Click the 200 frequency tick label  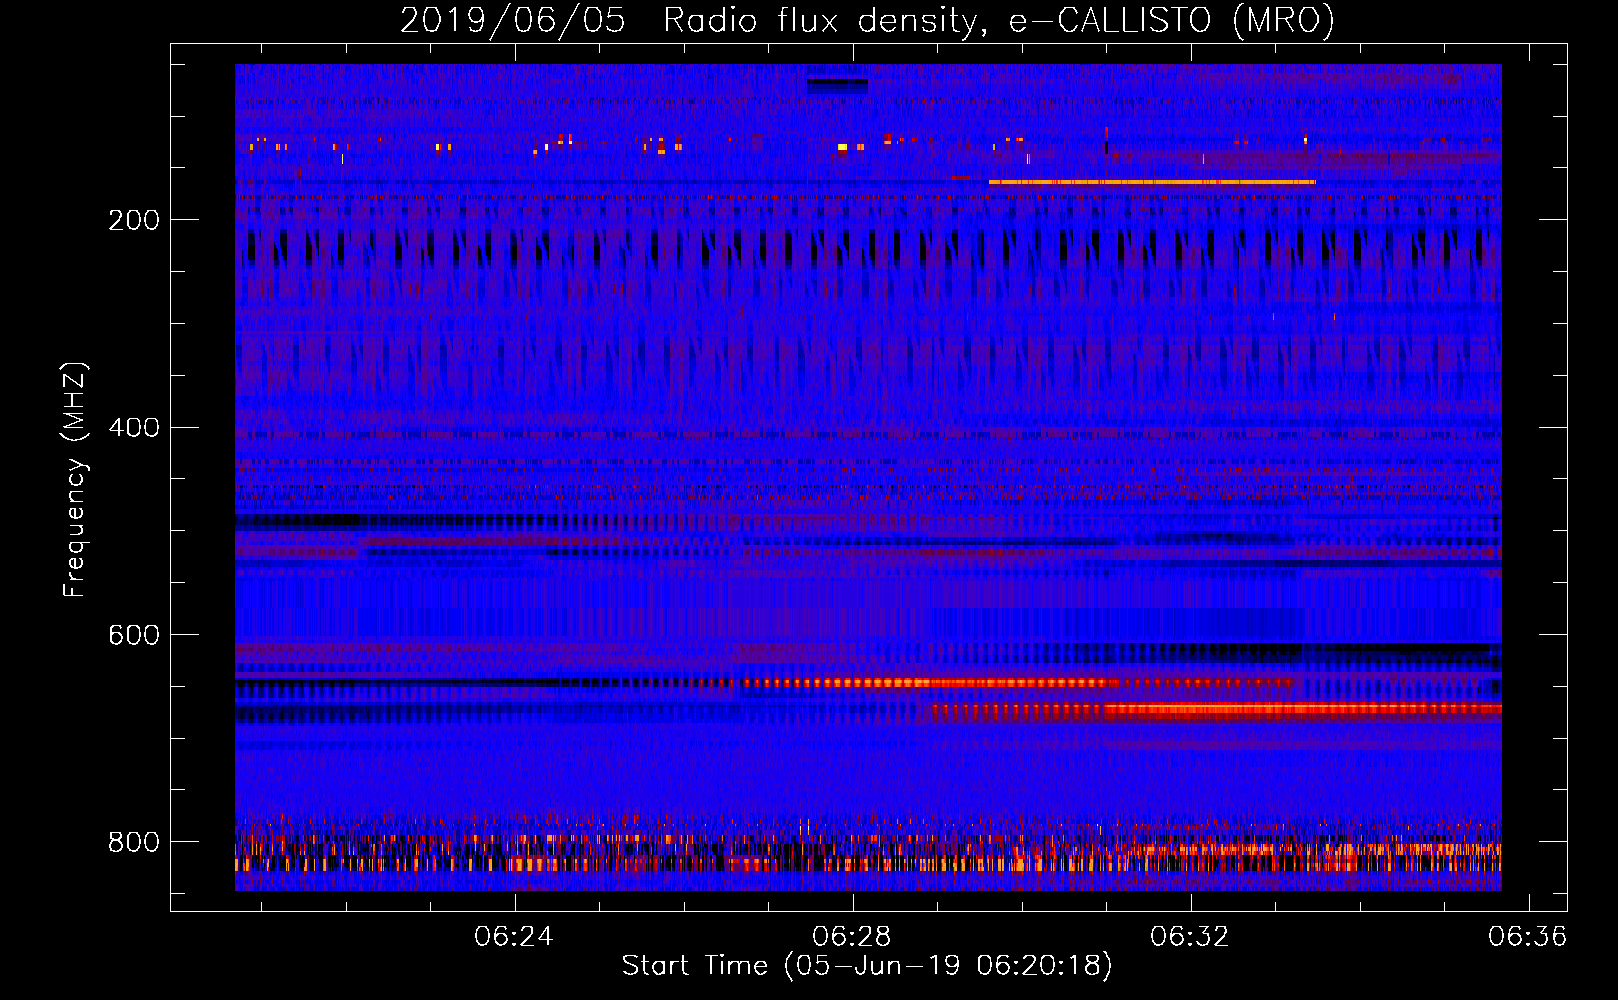(134, 220)
